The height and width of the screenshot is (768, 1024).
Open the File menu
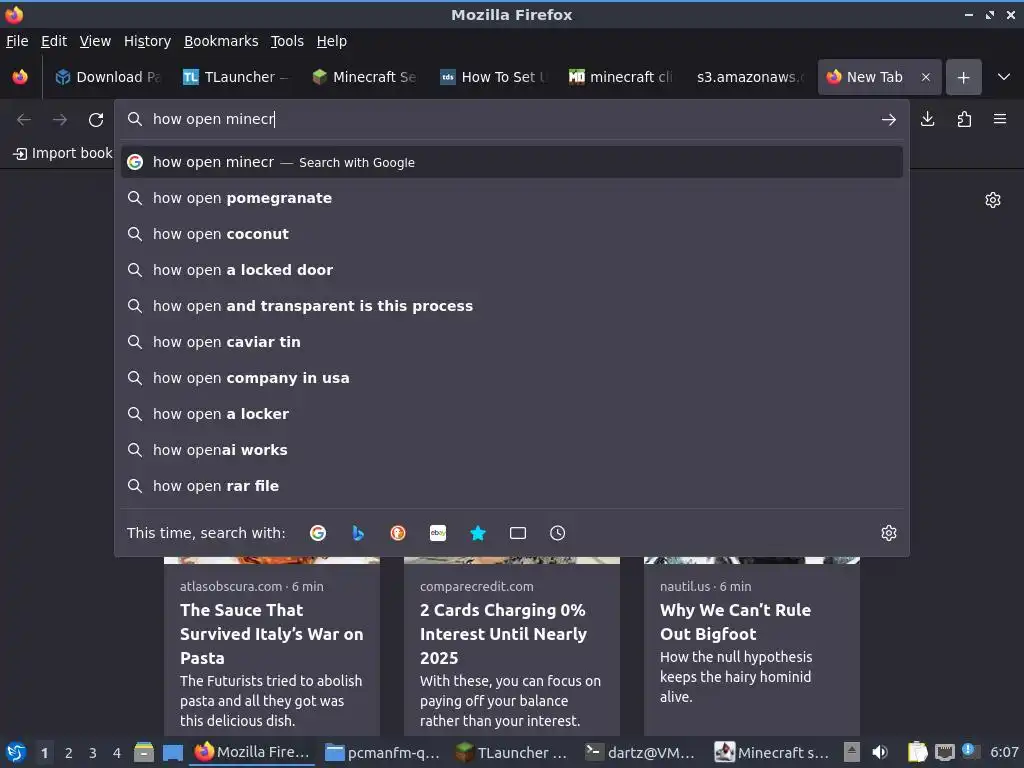17,41
